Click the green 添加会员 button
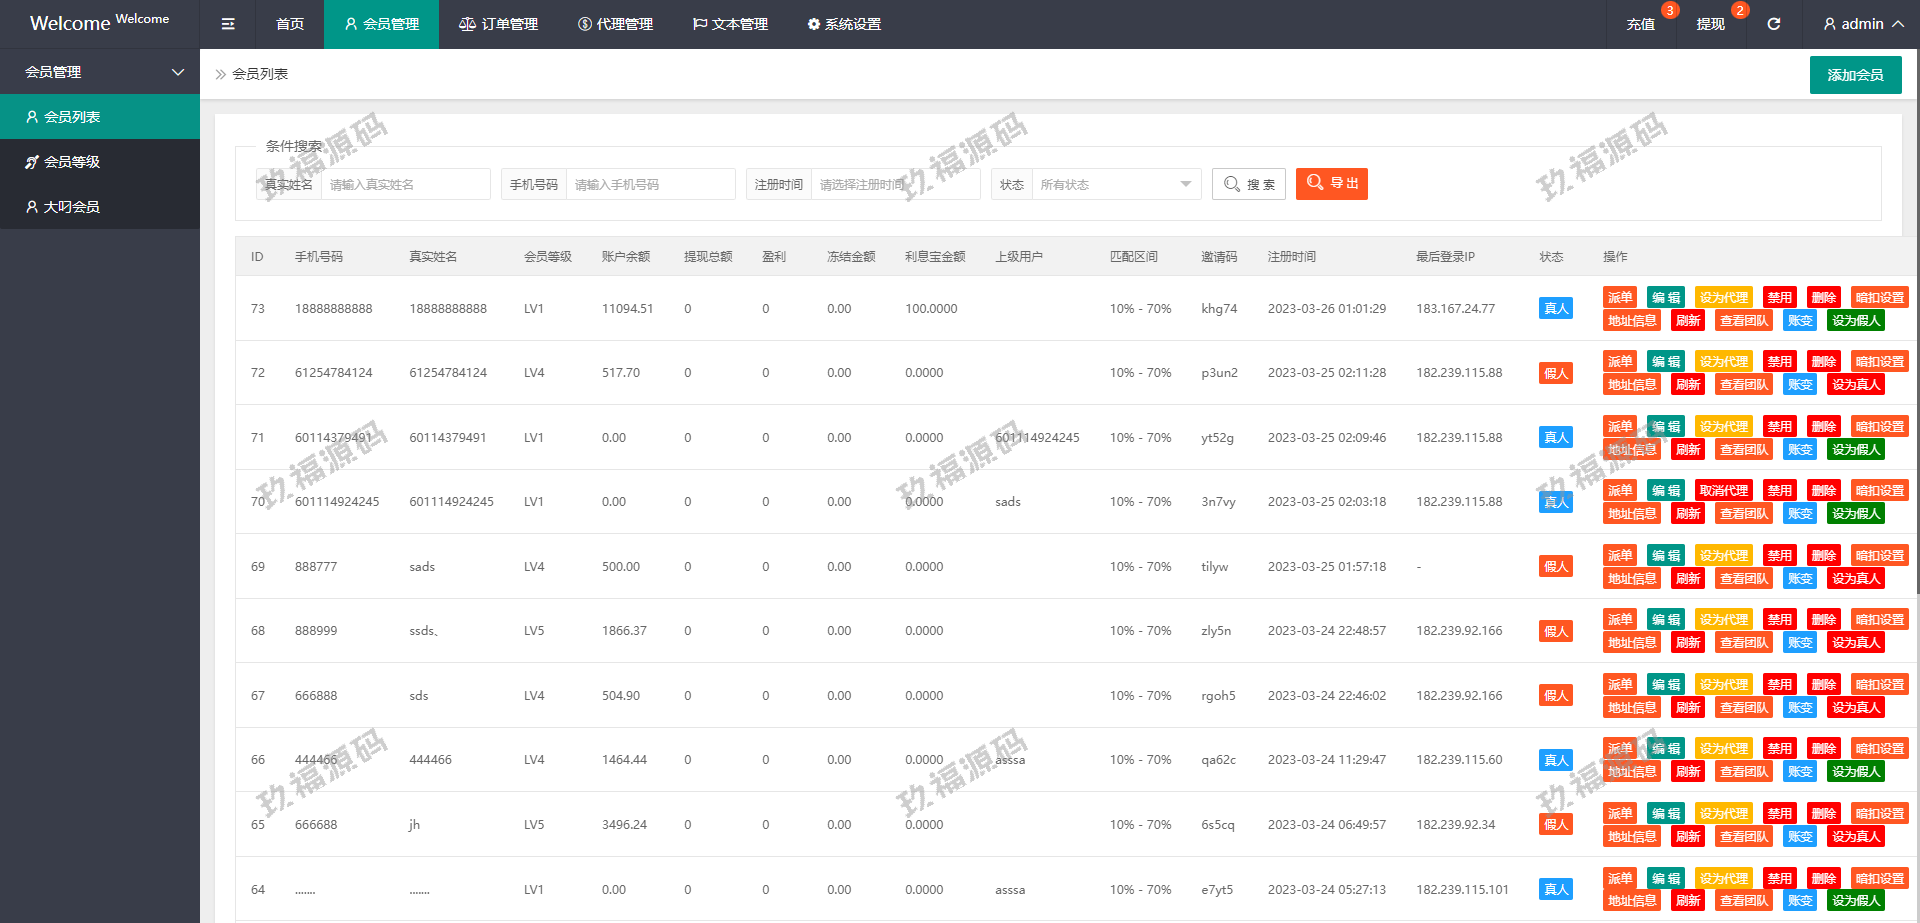 pos(1855,75)
